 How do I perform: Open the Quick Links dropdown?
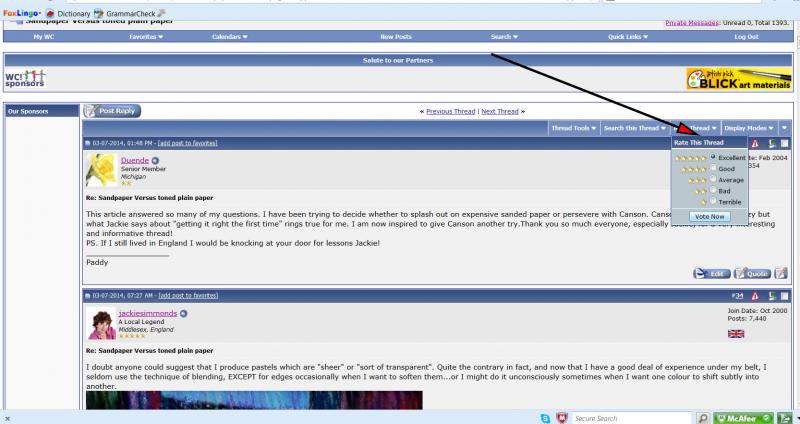(628, 37)
